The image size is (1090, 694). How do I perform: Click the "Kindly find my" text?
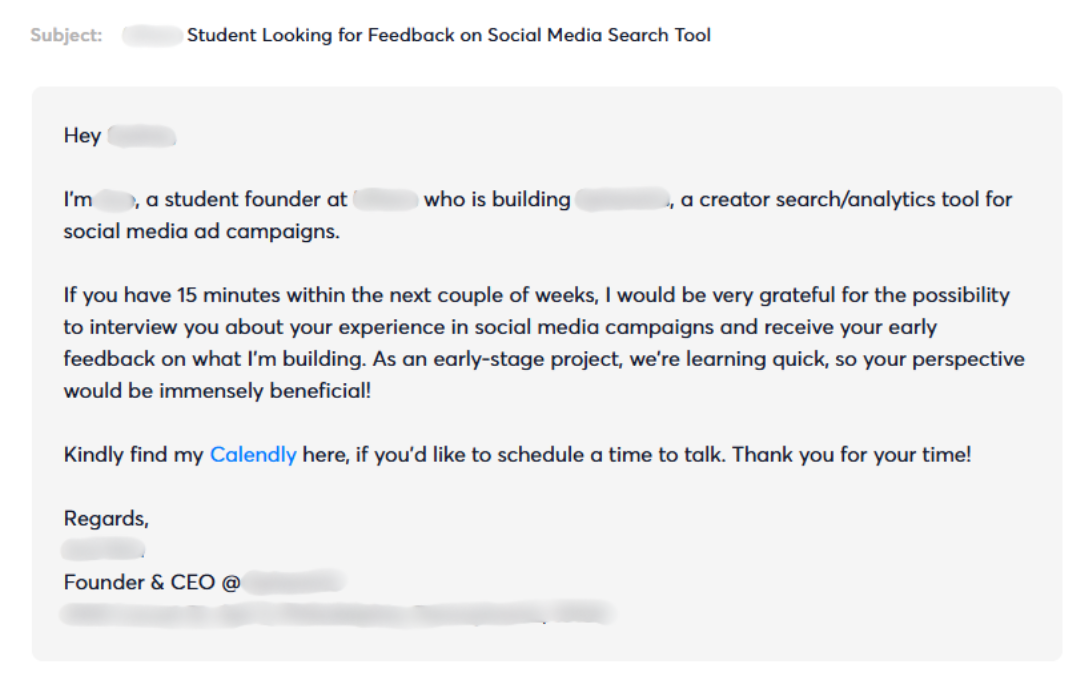point(133,455)
